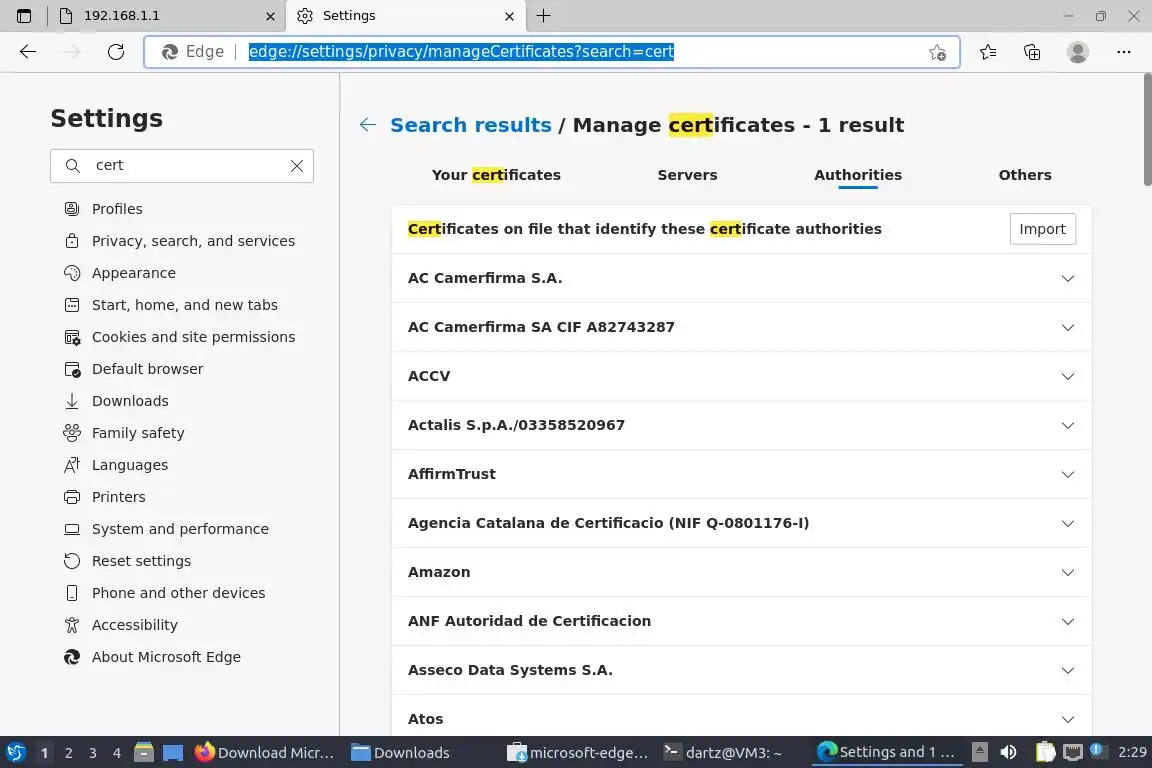The height and width of the screenshot is (768, 1152).
Task: Click the clipboard tray icon
Action: 1045,752
